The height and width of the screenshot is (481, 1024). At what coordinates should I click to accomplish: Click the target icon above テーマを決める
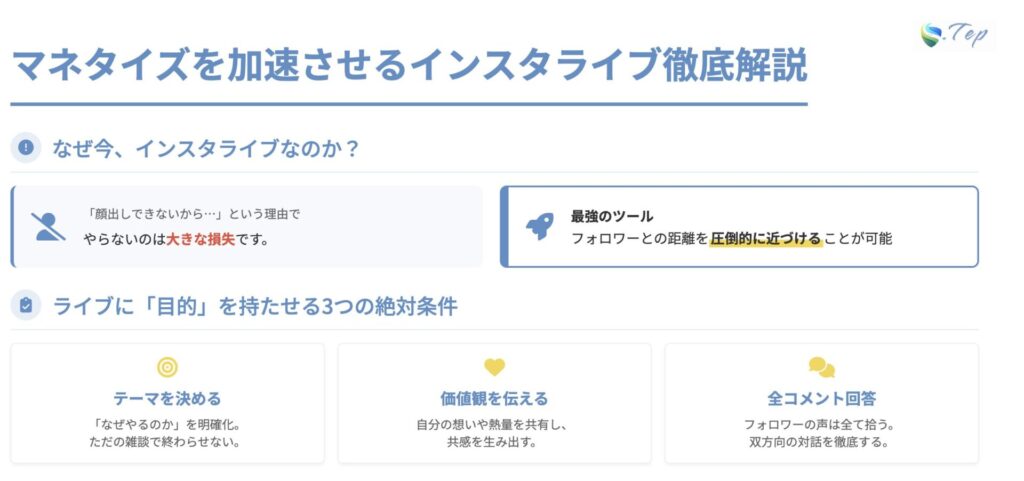[167, 368]
